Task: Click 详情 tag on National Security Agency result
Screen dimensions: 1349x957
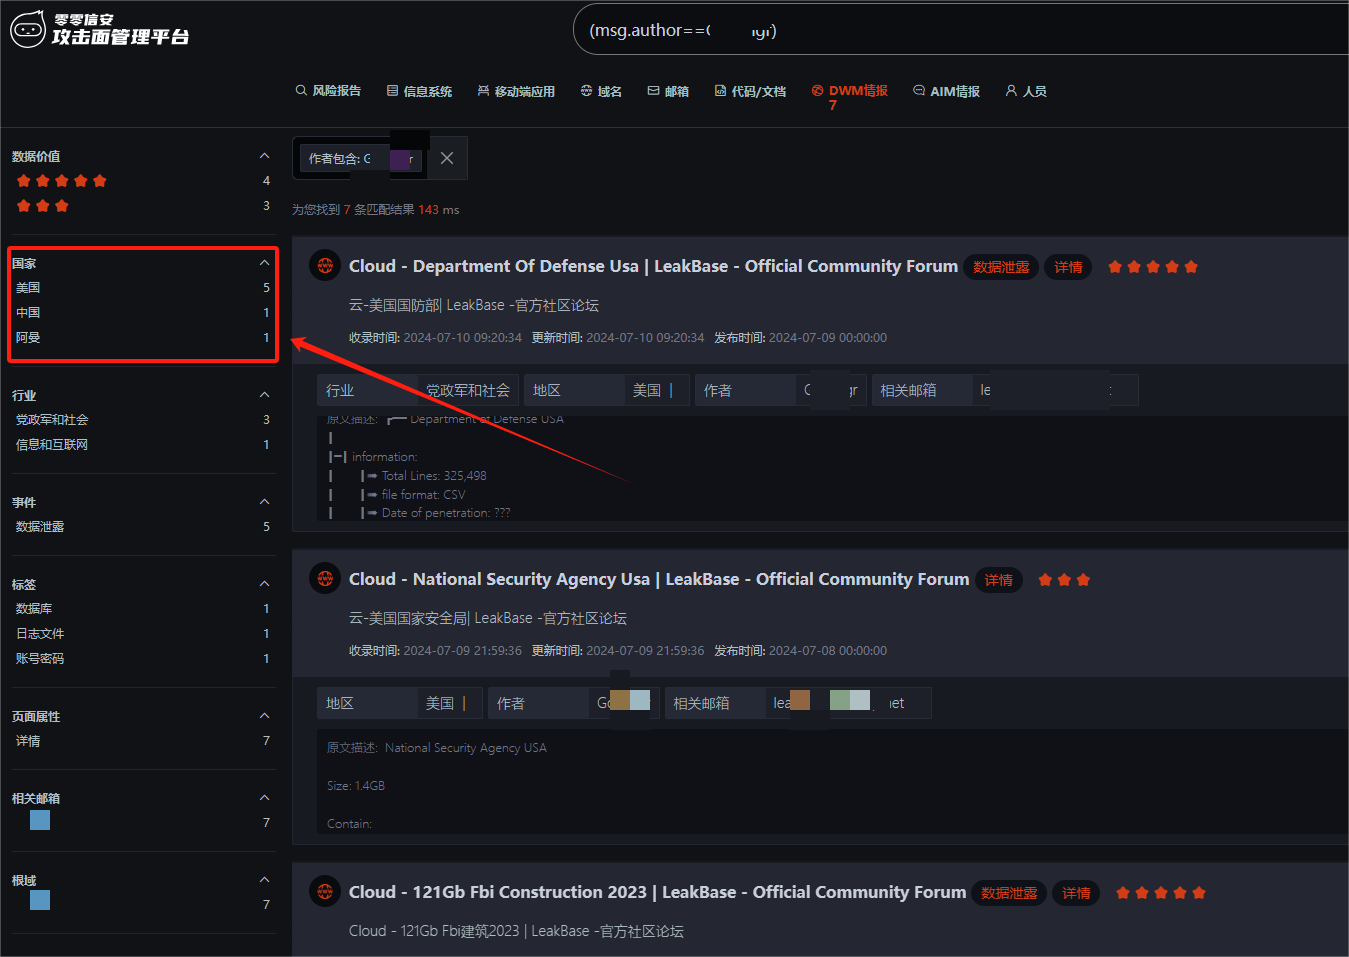Action: tap(999, 580)
